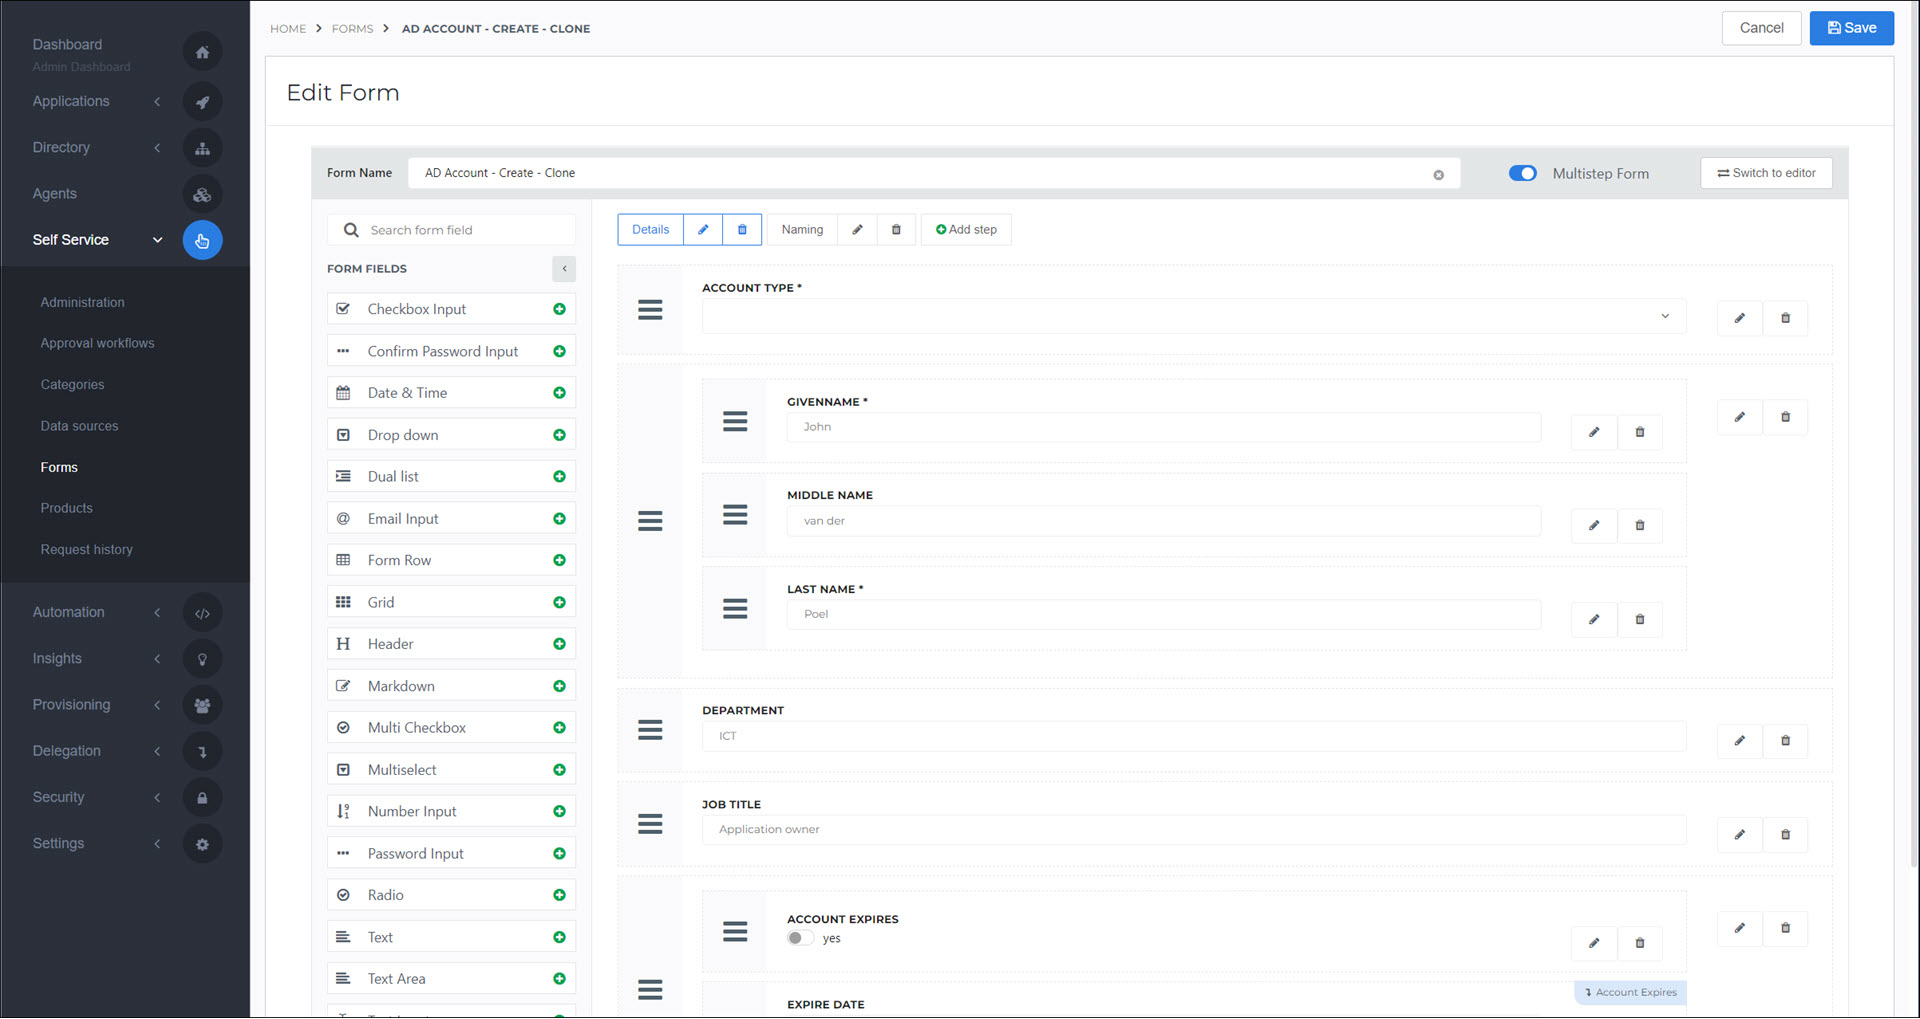Grab the Department field drag handle
The width and height of the screenshot is (1920, 1019).
click(x=650, y=730)
